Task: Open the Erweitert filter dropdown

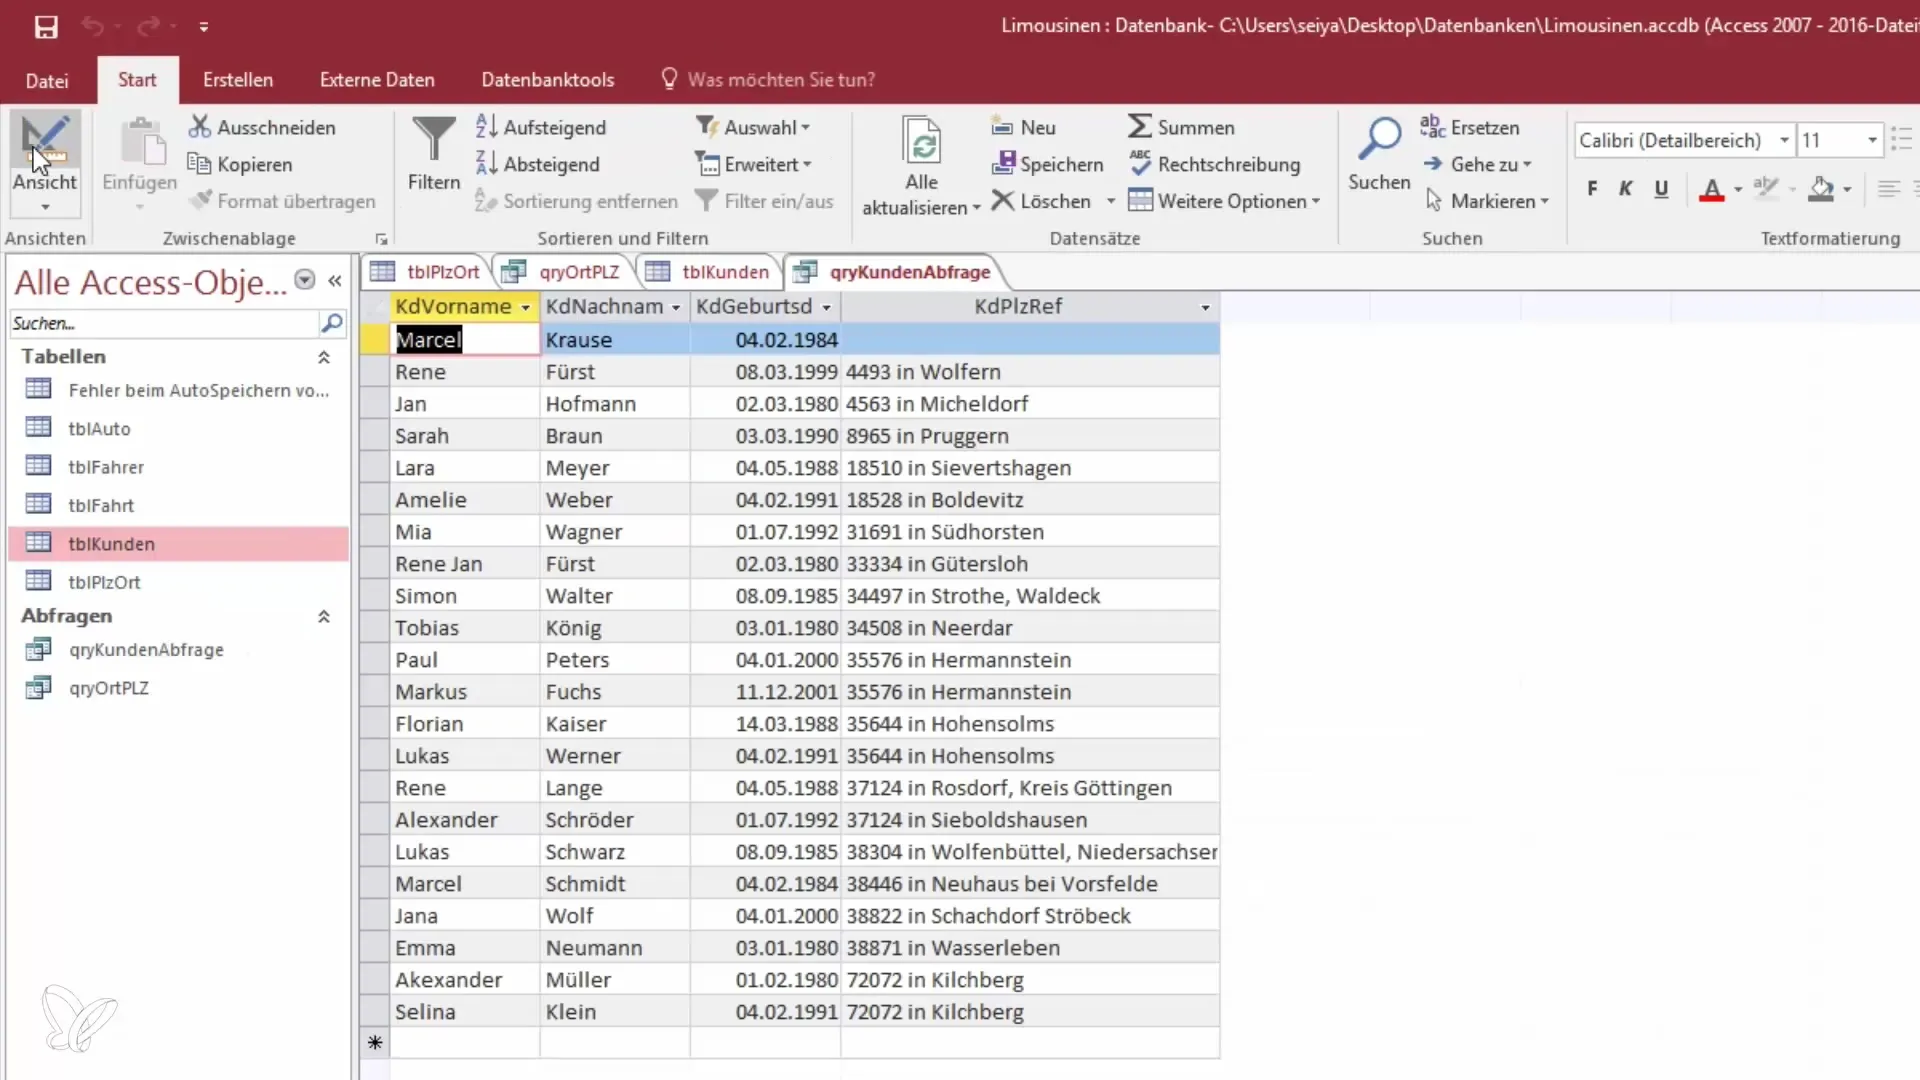Action: (x=753, y=164)
